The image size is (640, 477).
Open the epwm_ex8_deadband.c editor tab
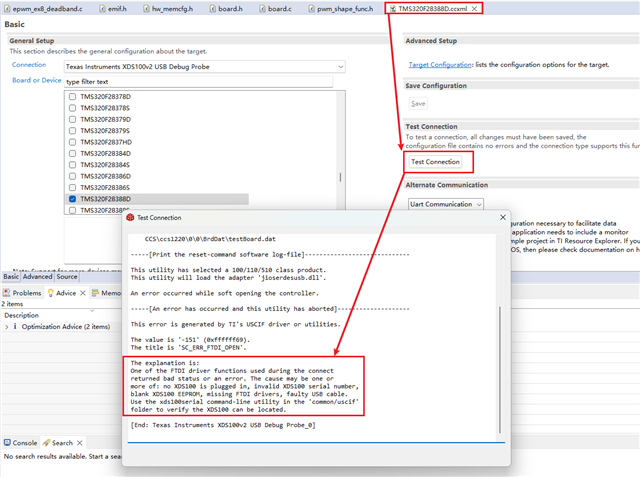43,9
